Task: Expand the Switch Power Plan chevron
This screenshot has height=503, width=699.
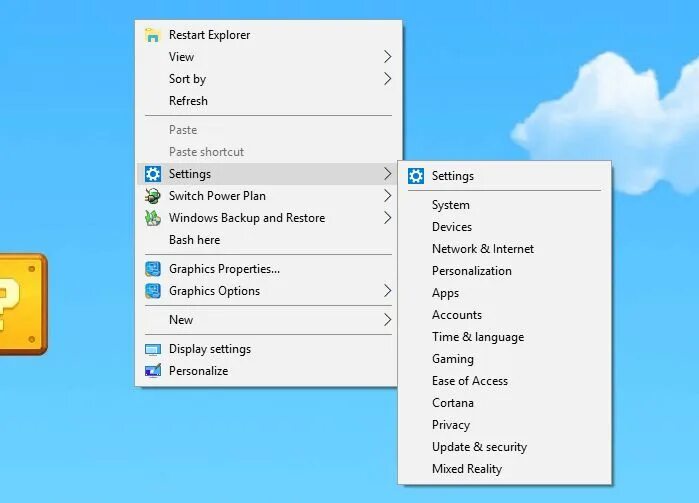Action: [x=387, y=196]
